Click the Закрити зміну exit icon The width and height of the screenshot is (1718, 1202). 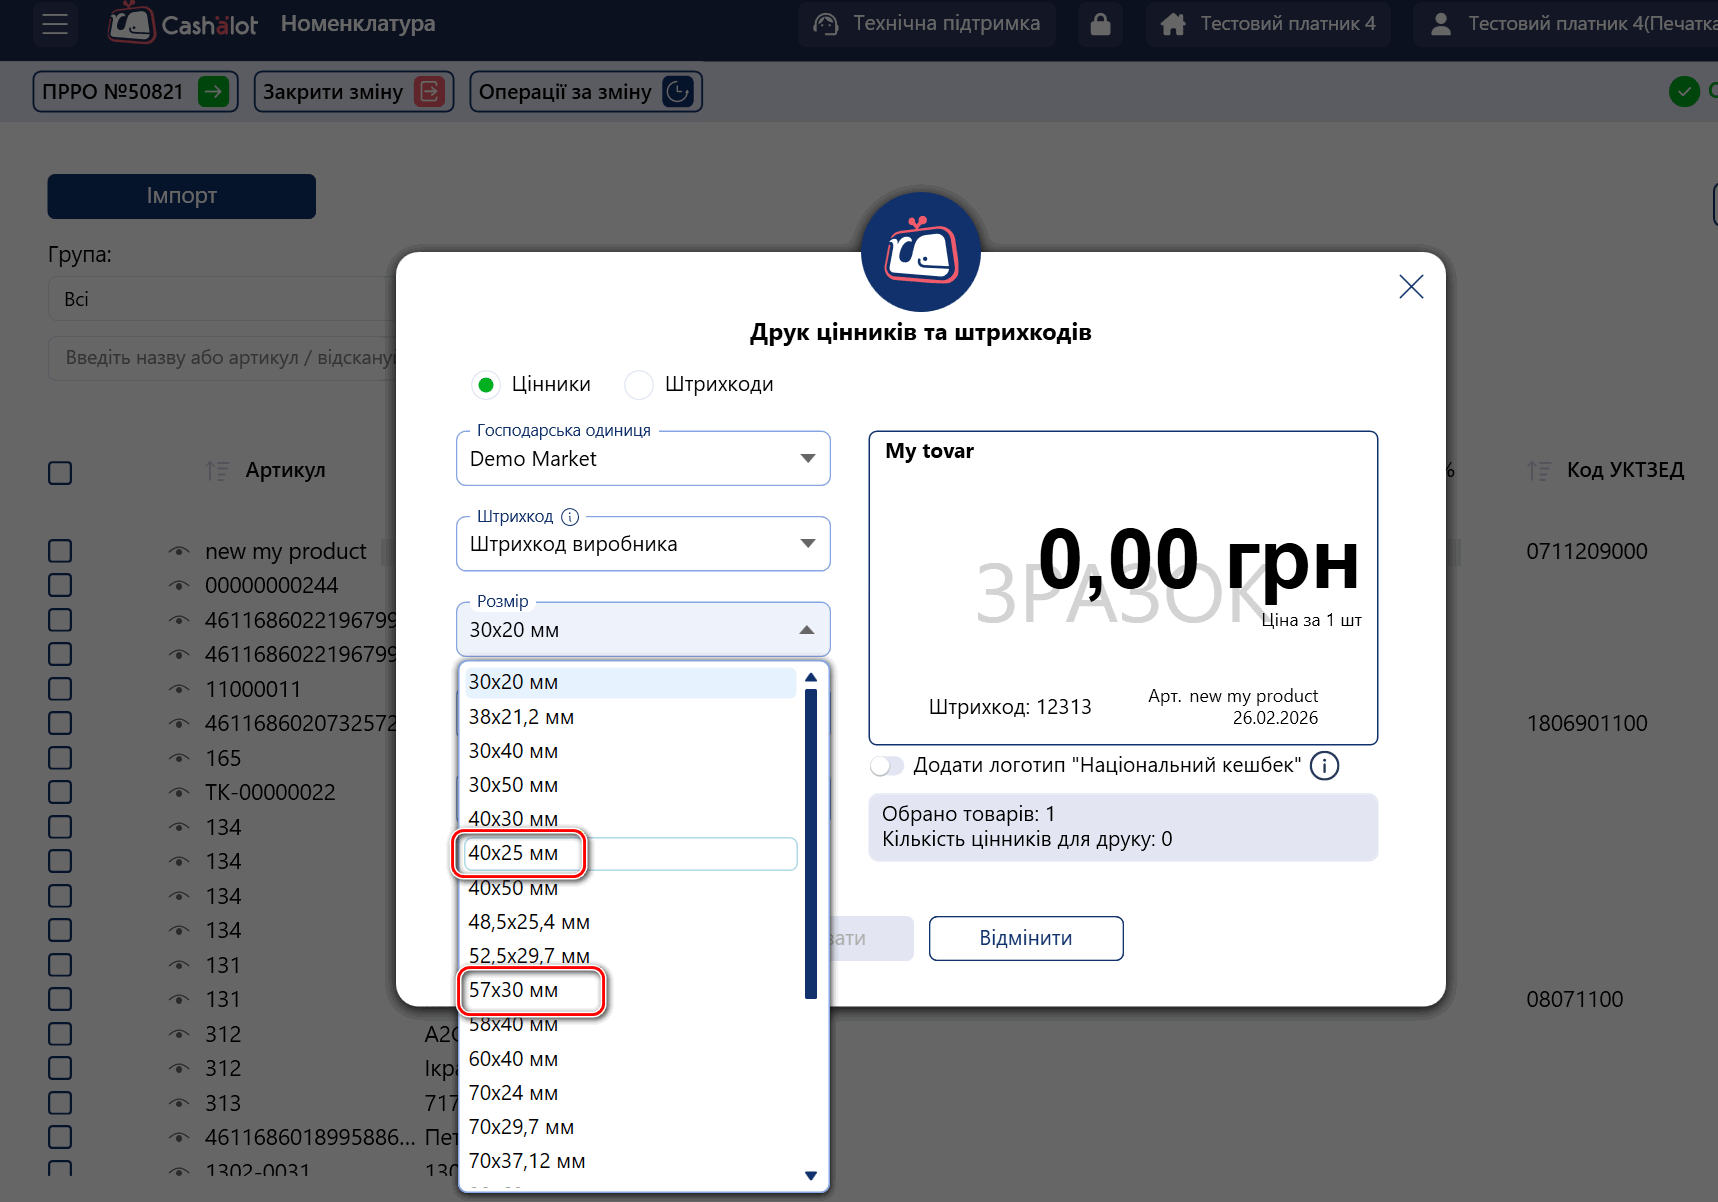(429, 92)
